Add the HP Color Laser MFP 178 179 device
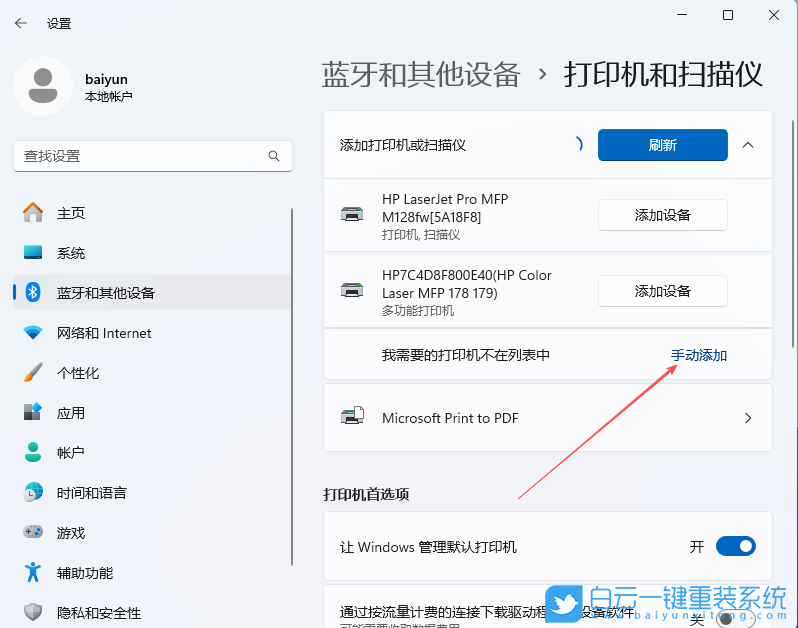The image size is (798, 628). [663, 291]
